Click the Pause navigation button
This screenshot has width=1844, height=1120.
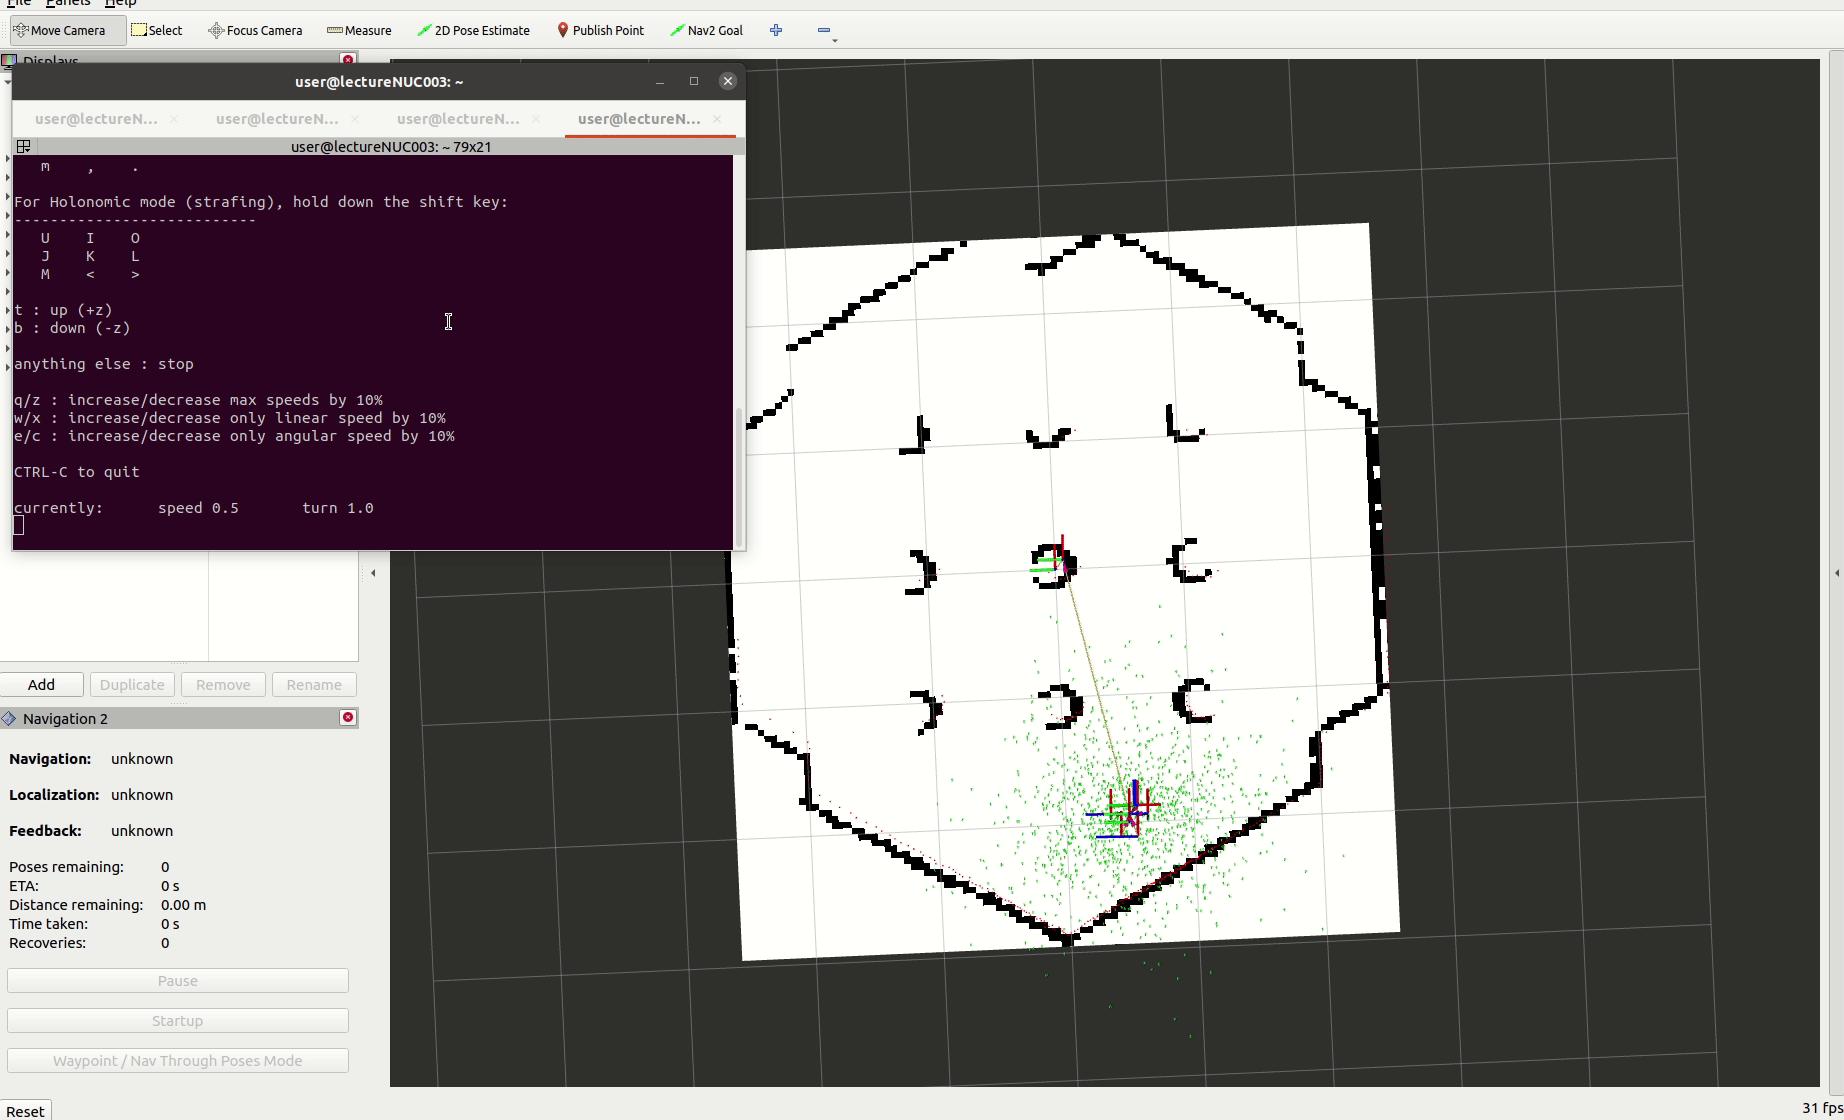pyautogui.click(x=178, y=980)
